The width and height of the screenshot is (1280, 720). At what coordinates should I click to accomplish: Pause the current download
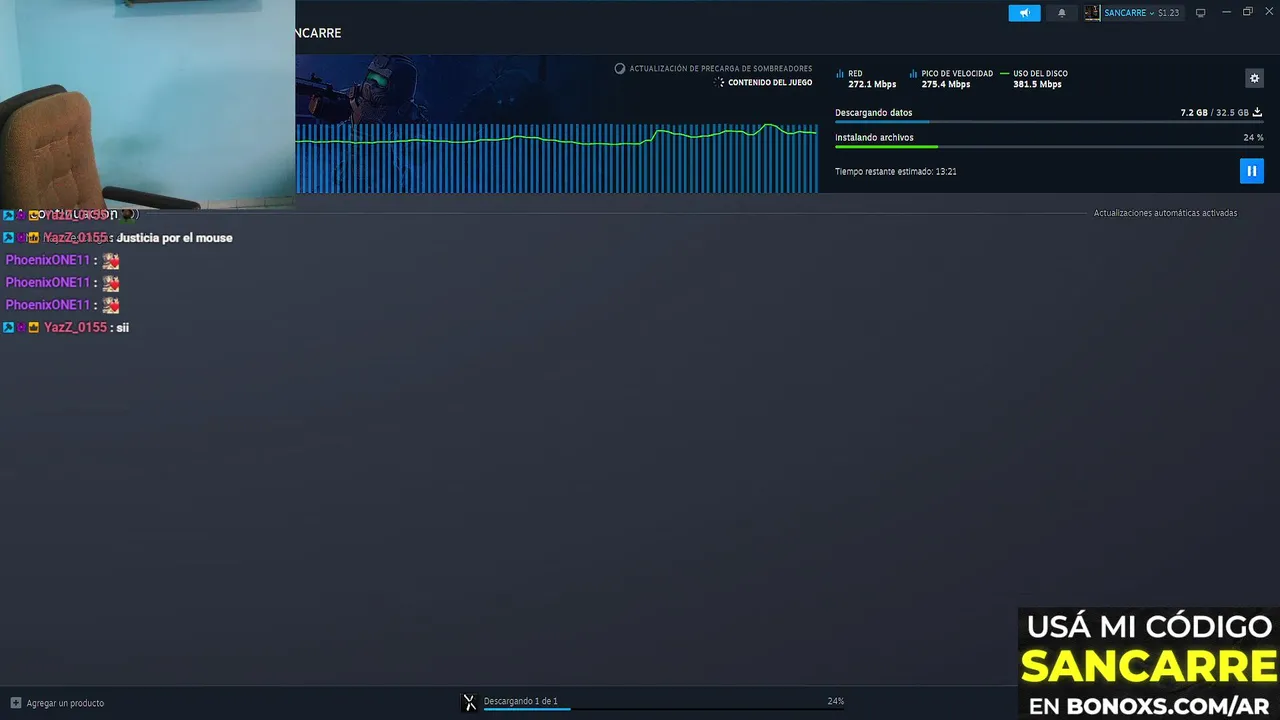coord(1251,171)
